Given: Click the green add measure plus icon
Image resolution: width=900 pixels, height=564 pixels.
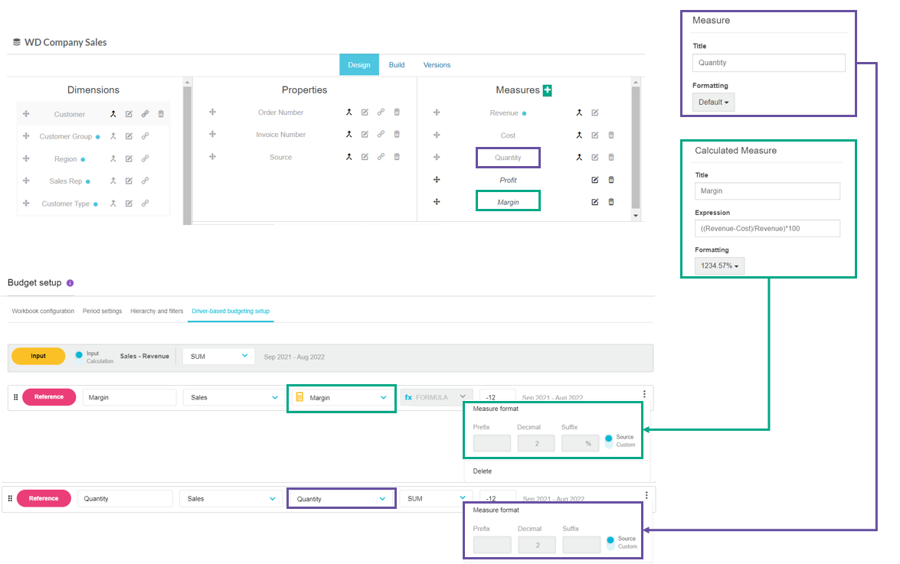Looking at the screenshot, I should pyautogui.click(x=547, y=90).
